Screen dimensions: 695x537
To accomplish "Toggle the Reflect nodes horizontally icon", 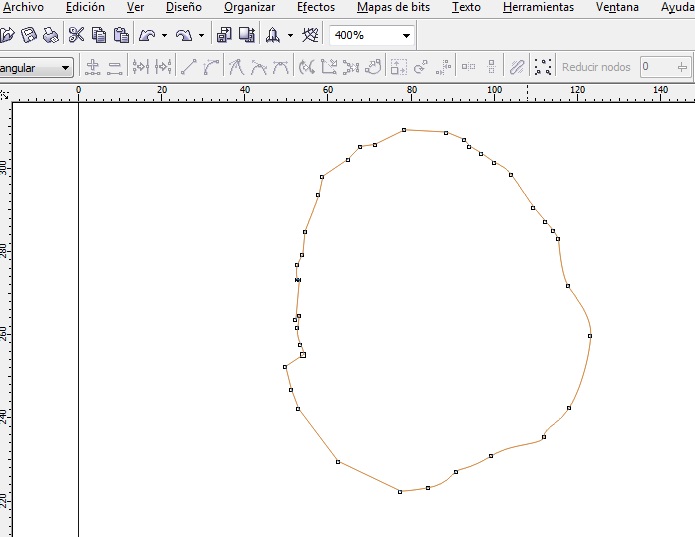I will [x=469, y=67].
